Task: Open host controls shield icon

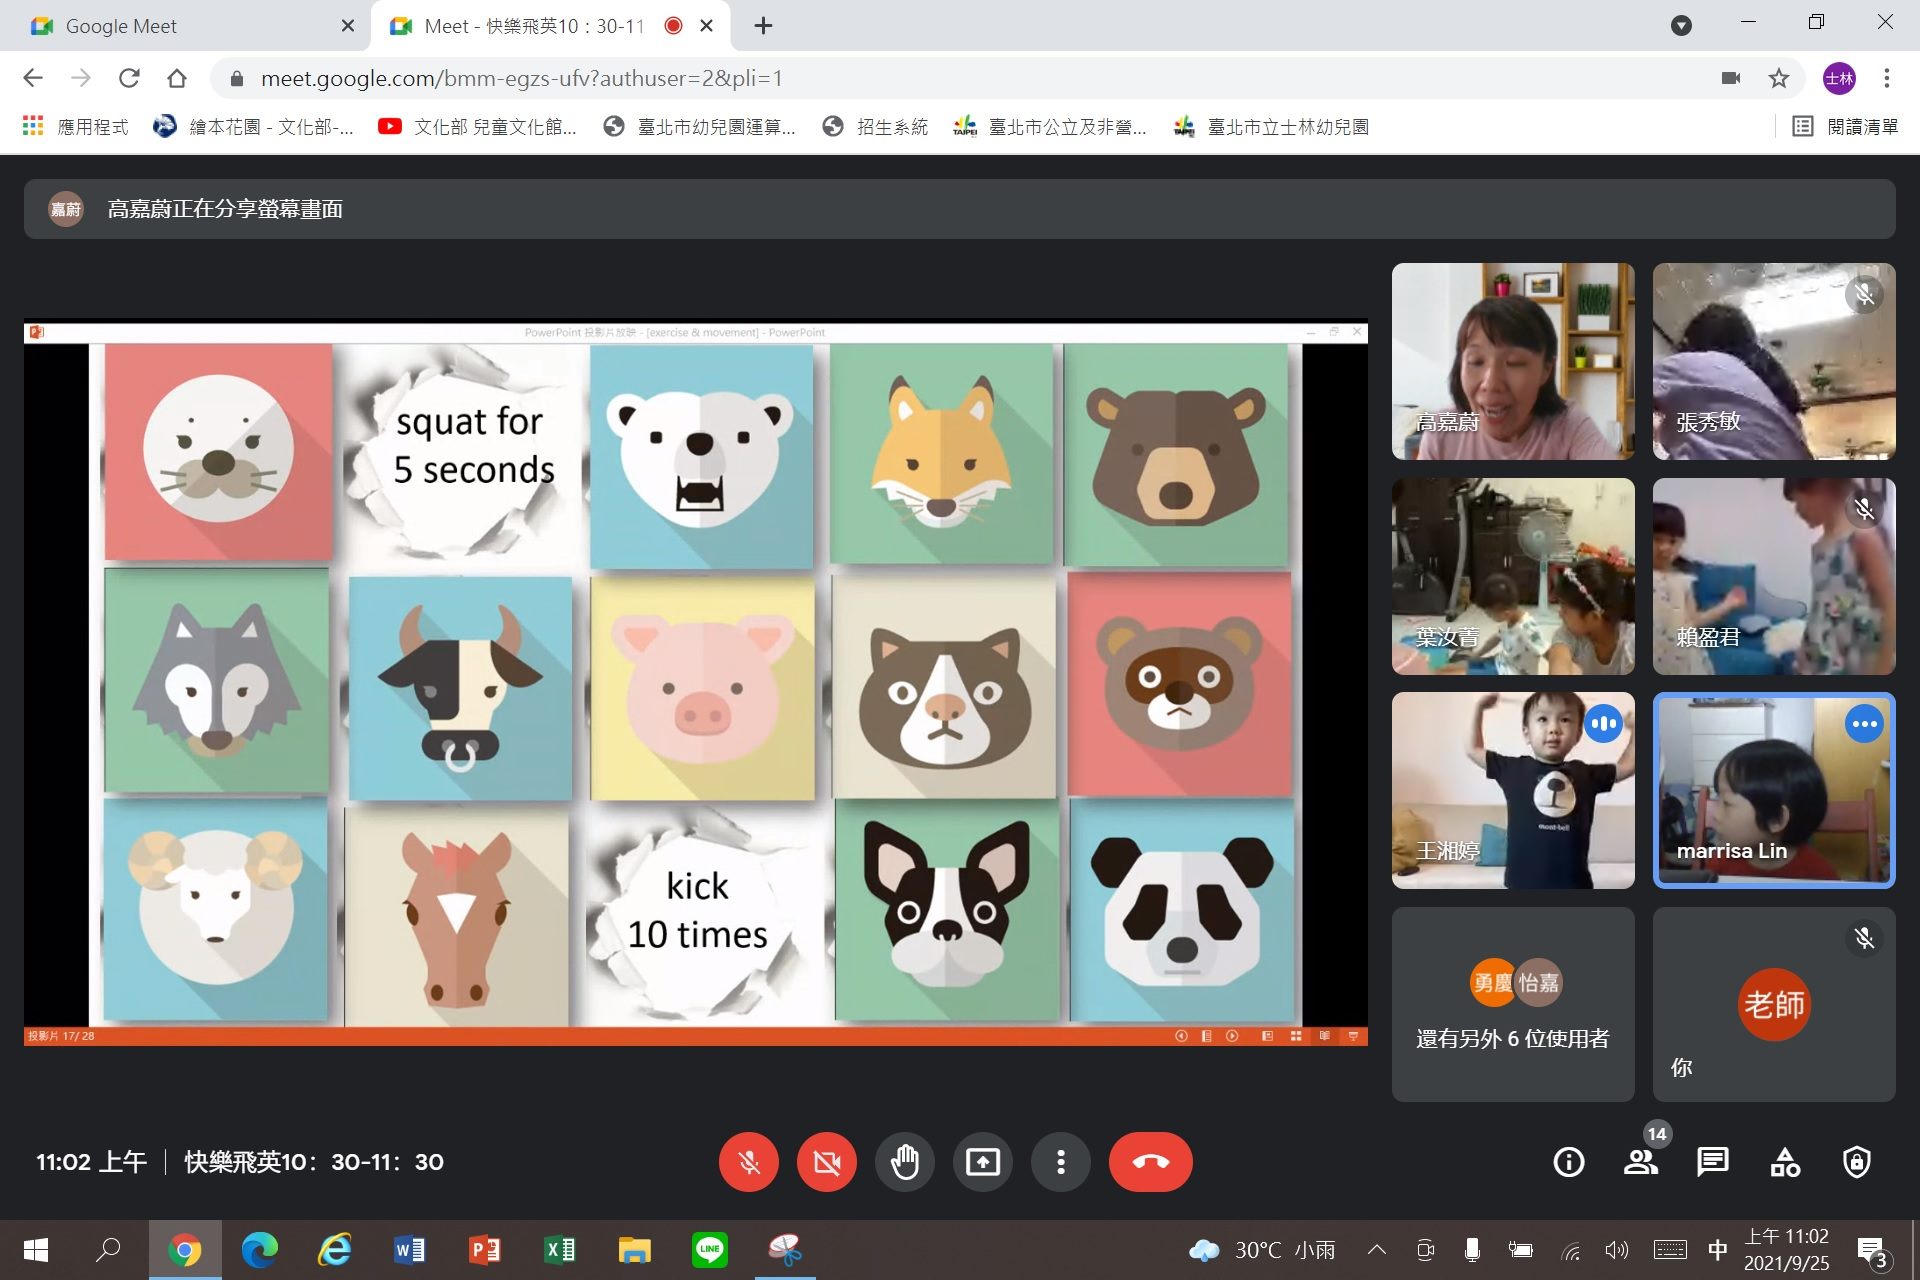Action: pyautogui.click(x=1857, y=1161)
